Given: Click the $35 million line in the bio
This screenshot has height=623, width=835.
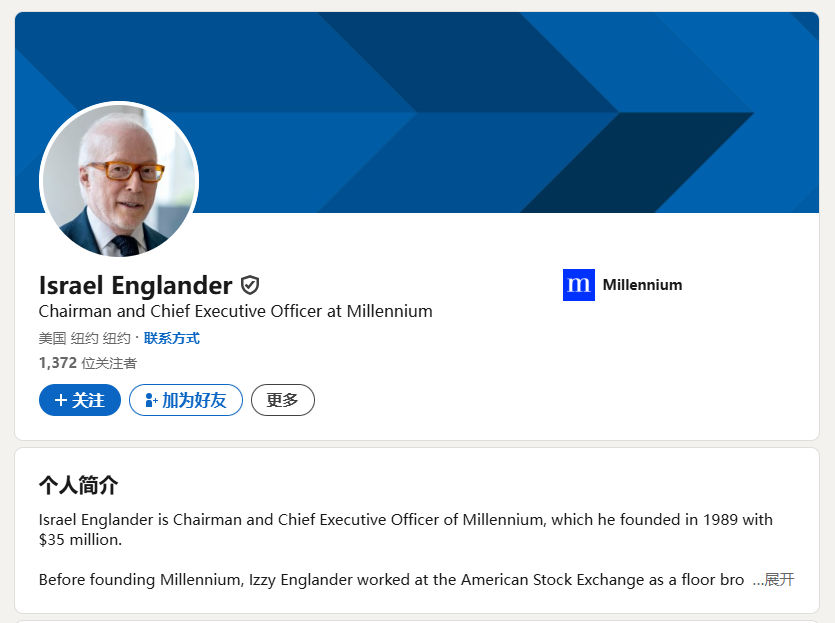Looking at the screenshot, I should click(80, 540).
